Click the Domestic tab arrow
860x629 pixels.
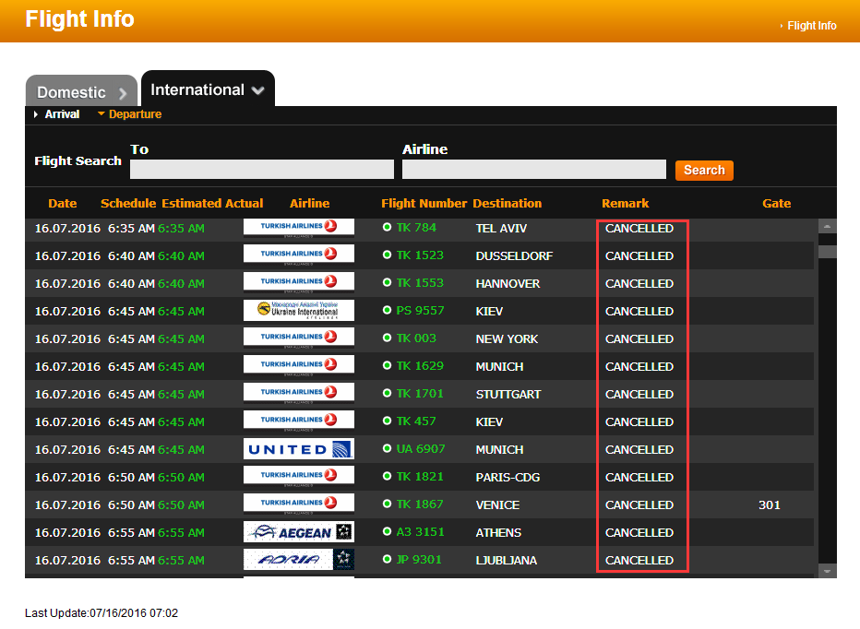click(123, 93)
